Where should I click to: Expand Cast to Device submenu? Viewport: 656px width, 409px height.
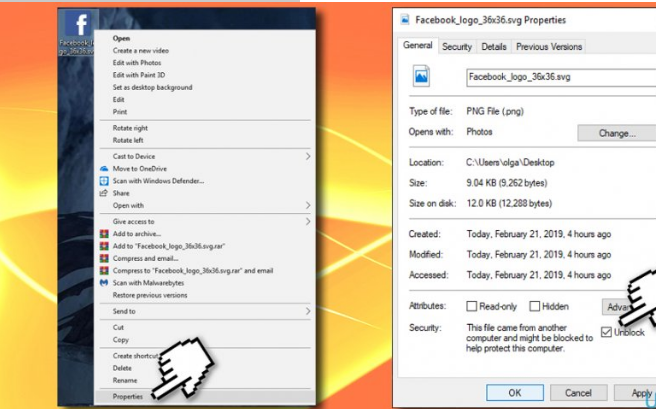308,156
